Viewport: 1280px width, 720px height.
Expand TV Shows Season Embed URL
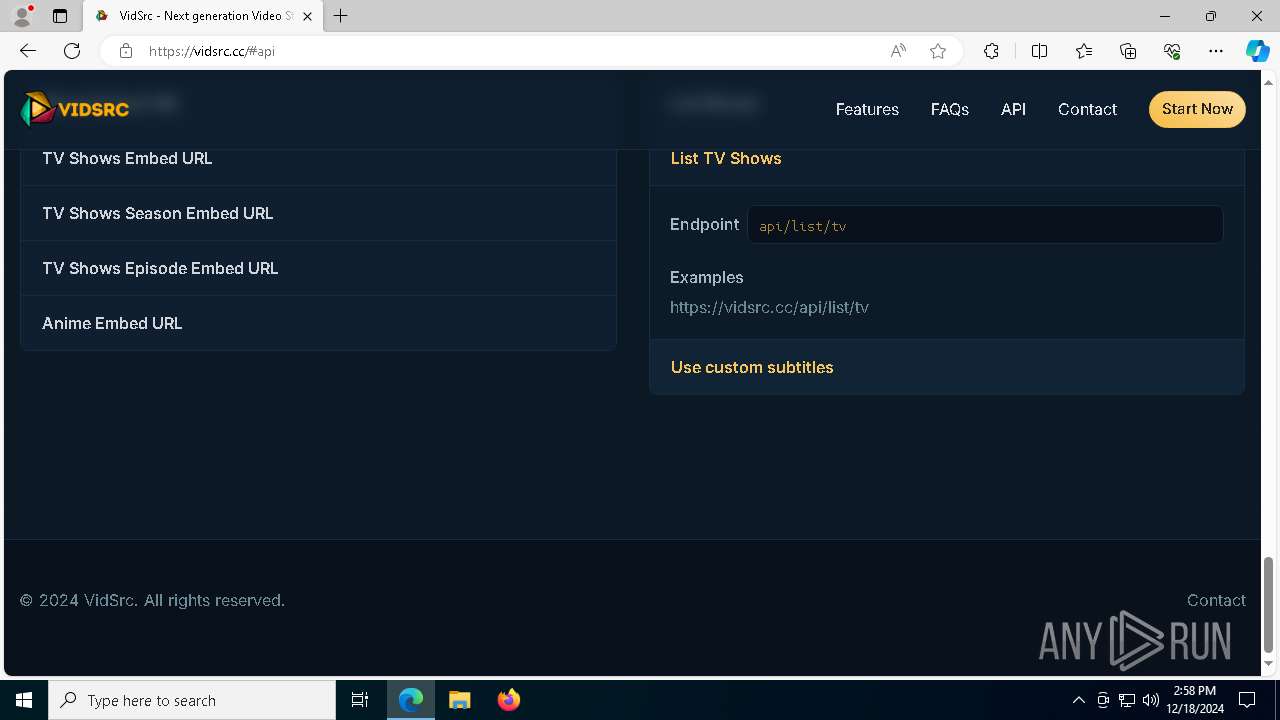[x=318, y=213]
